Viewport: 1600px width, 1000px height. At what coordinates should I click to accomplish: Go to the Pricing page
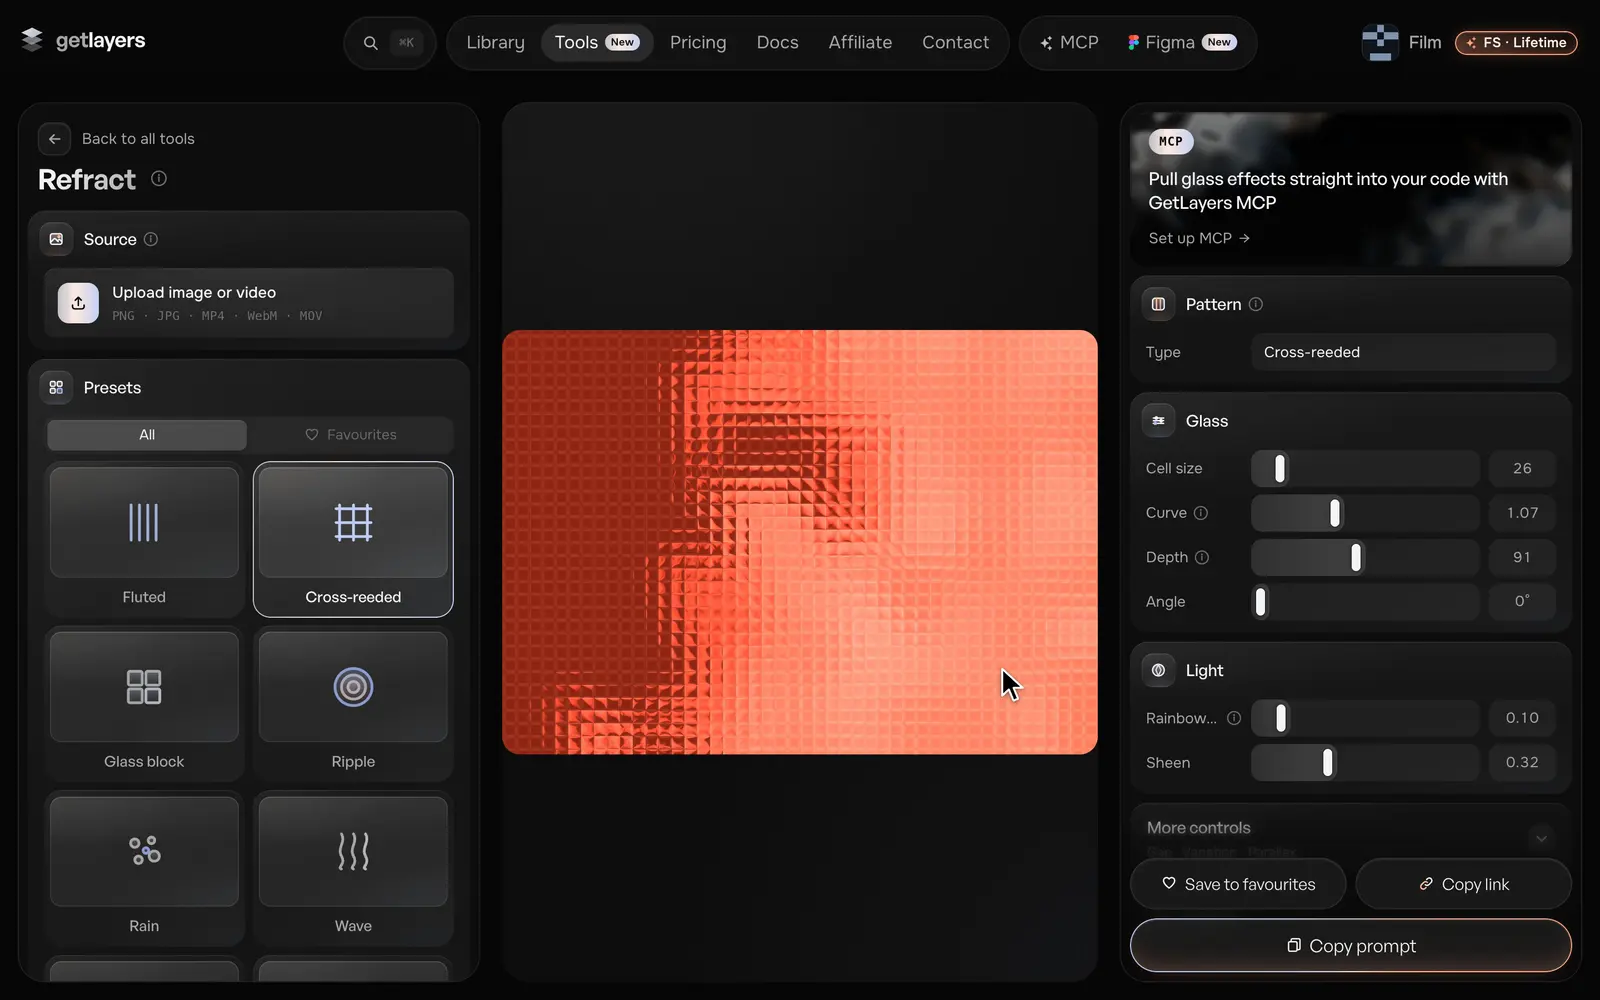pyautogui.click(x=698, y=43)
